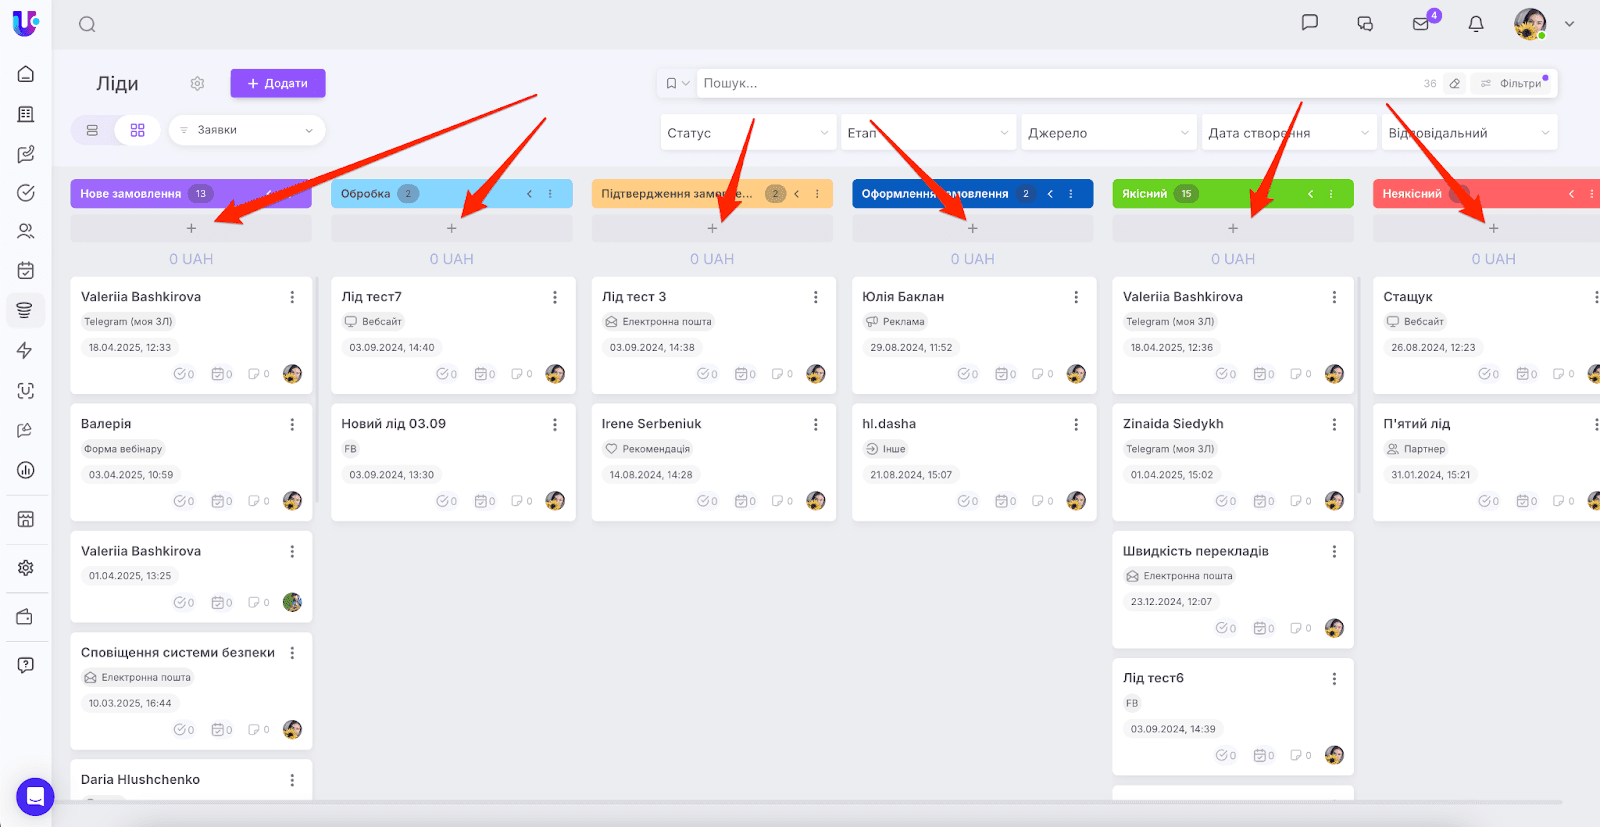Add a lead in the Нове замовлення column

[191, 229]
